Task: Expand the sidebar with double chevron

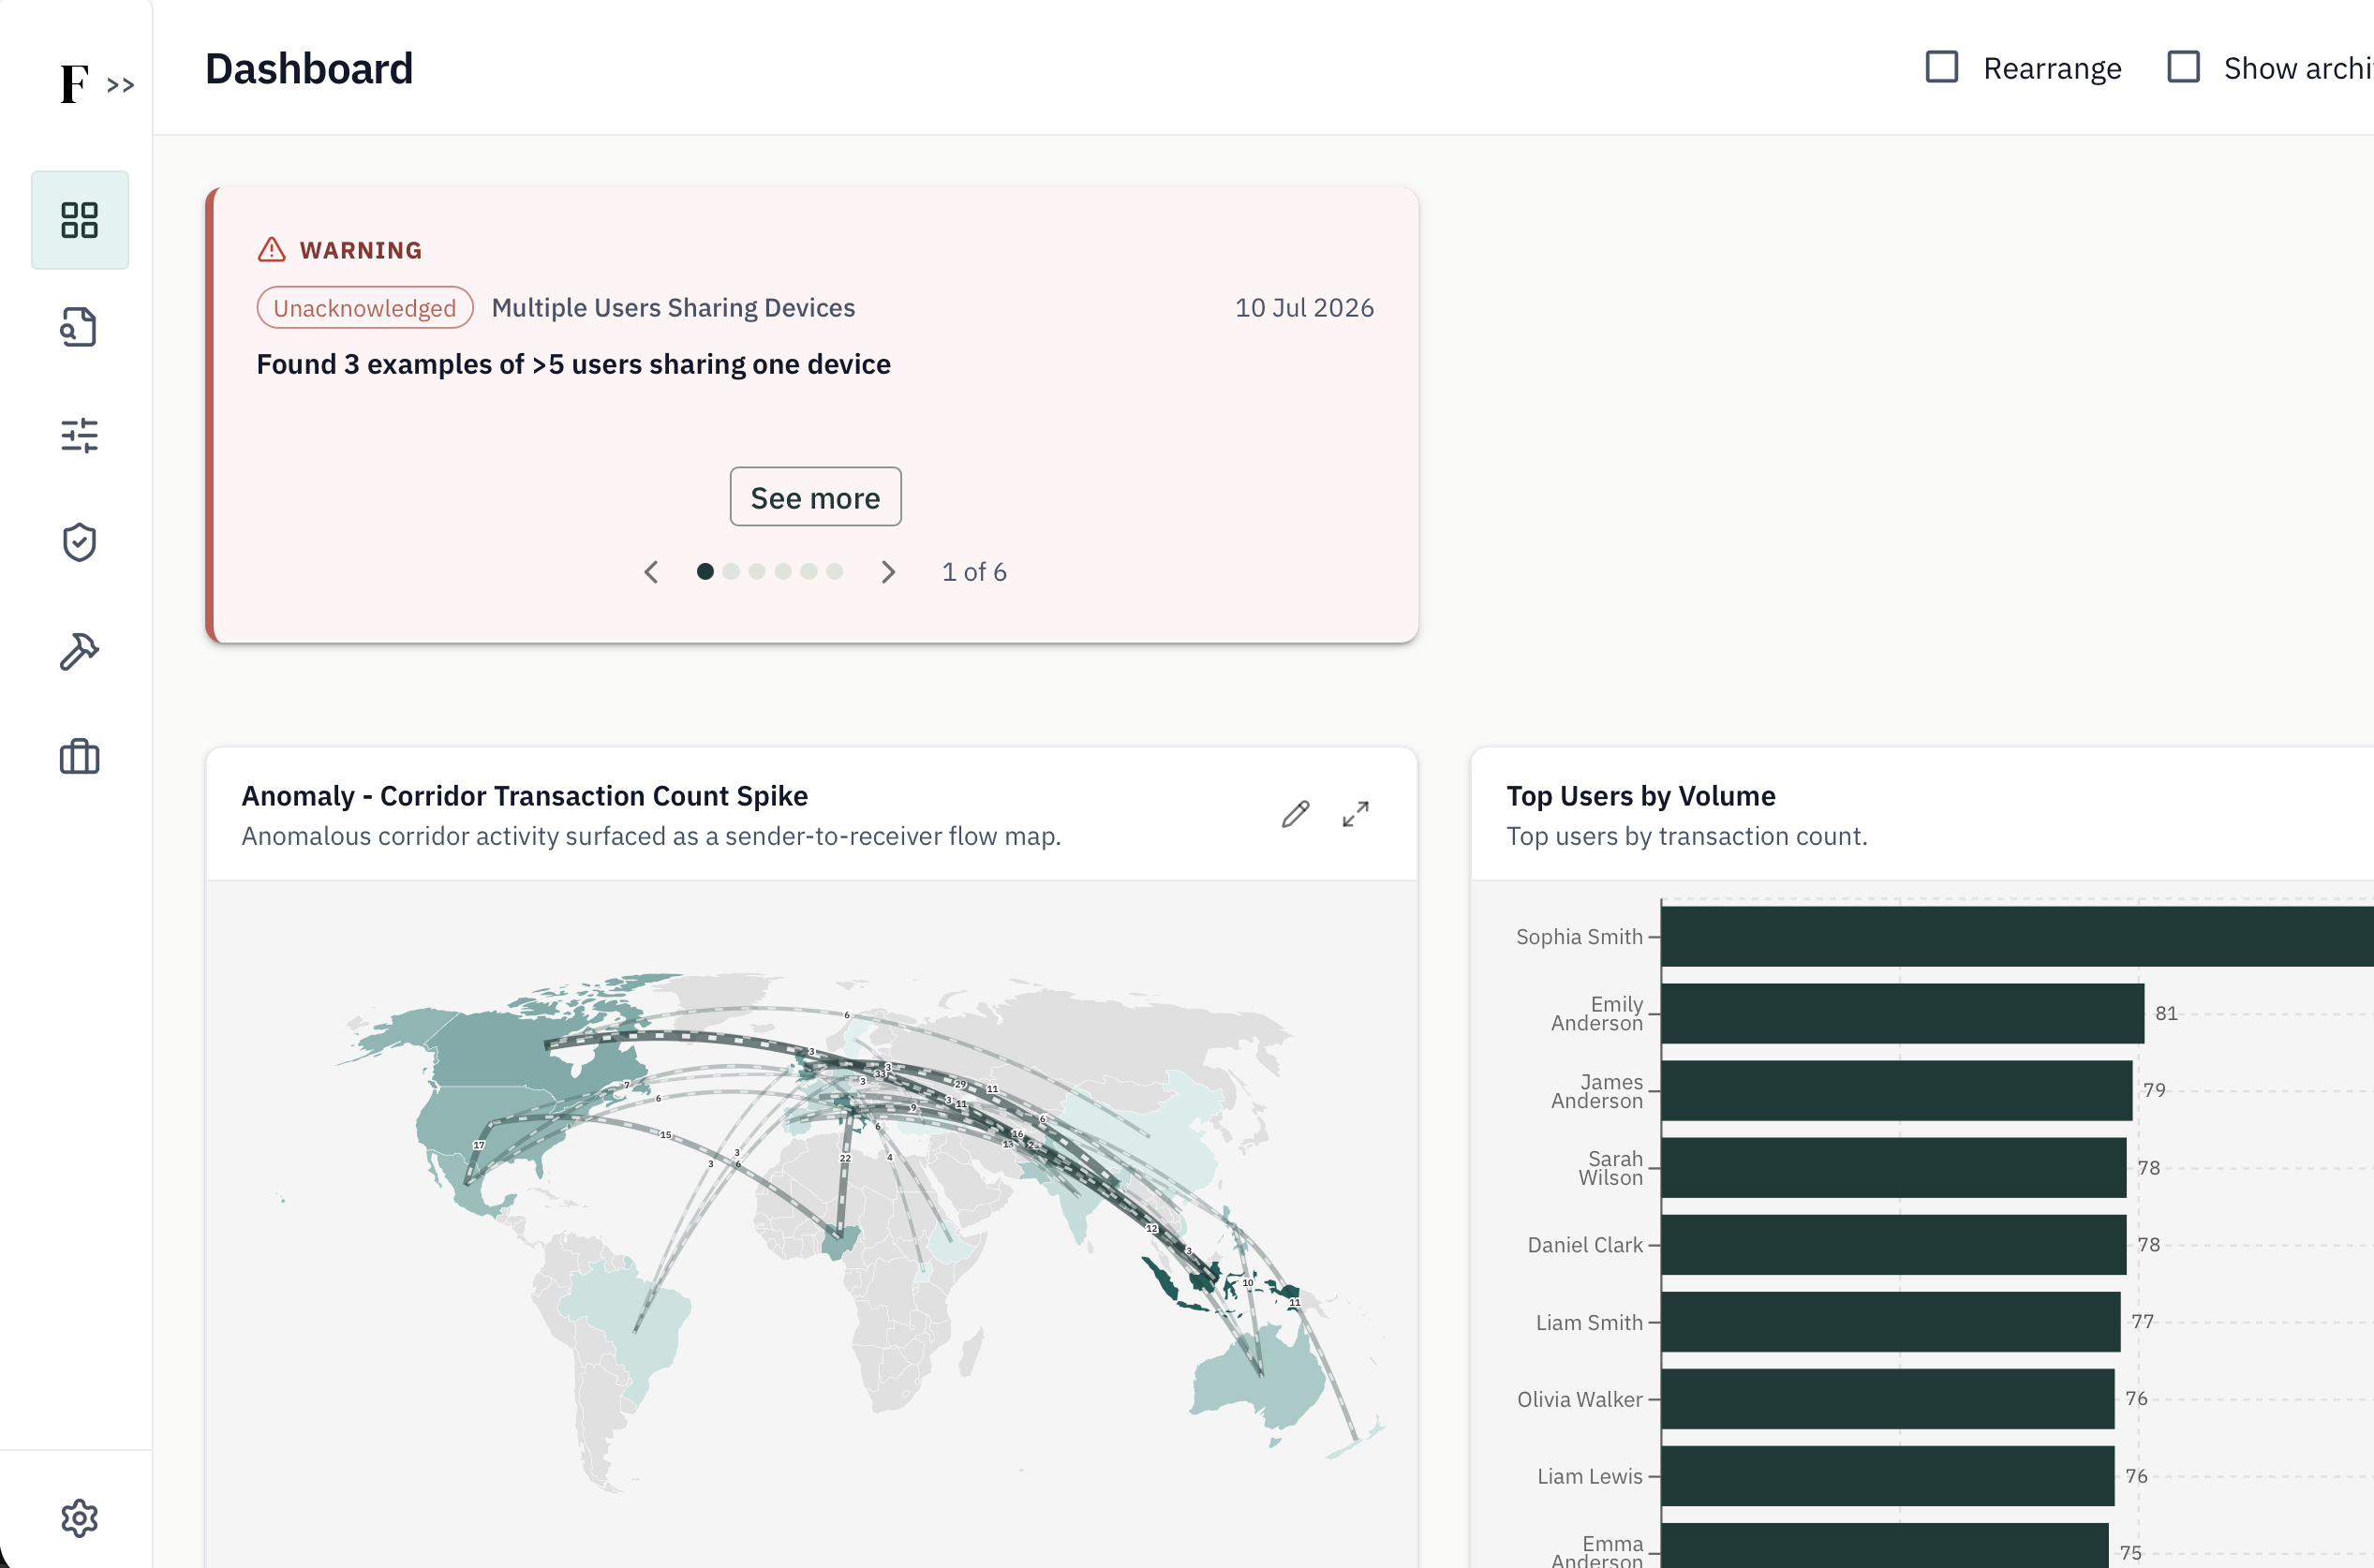Action: pos(121,86)
